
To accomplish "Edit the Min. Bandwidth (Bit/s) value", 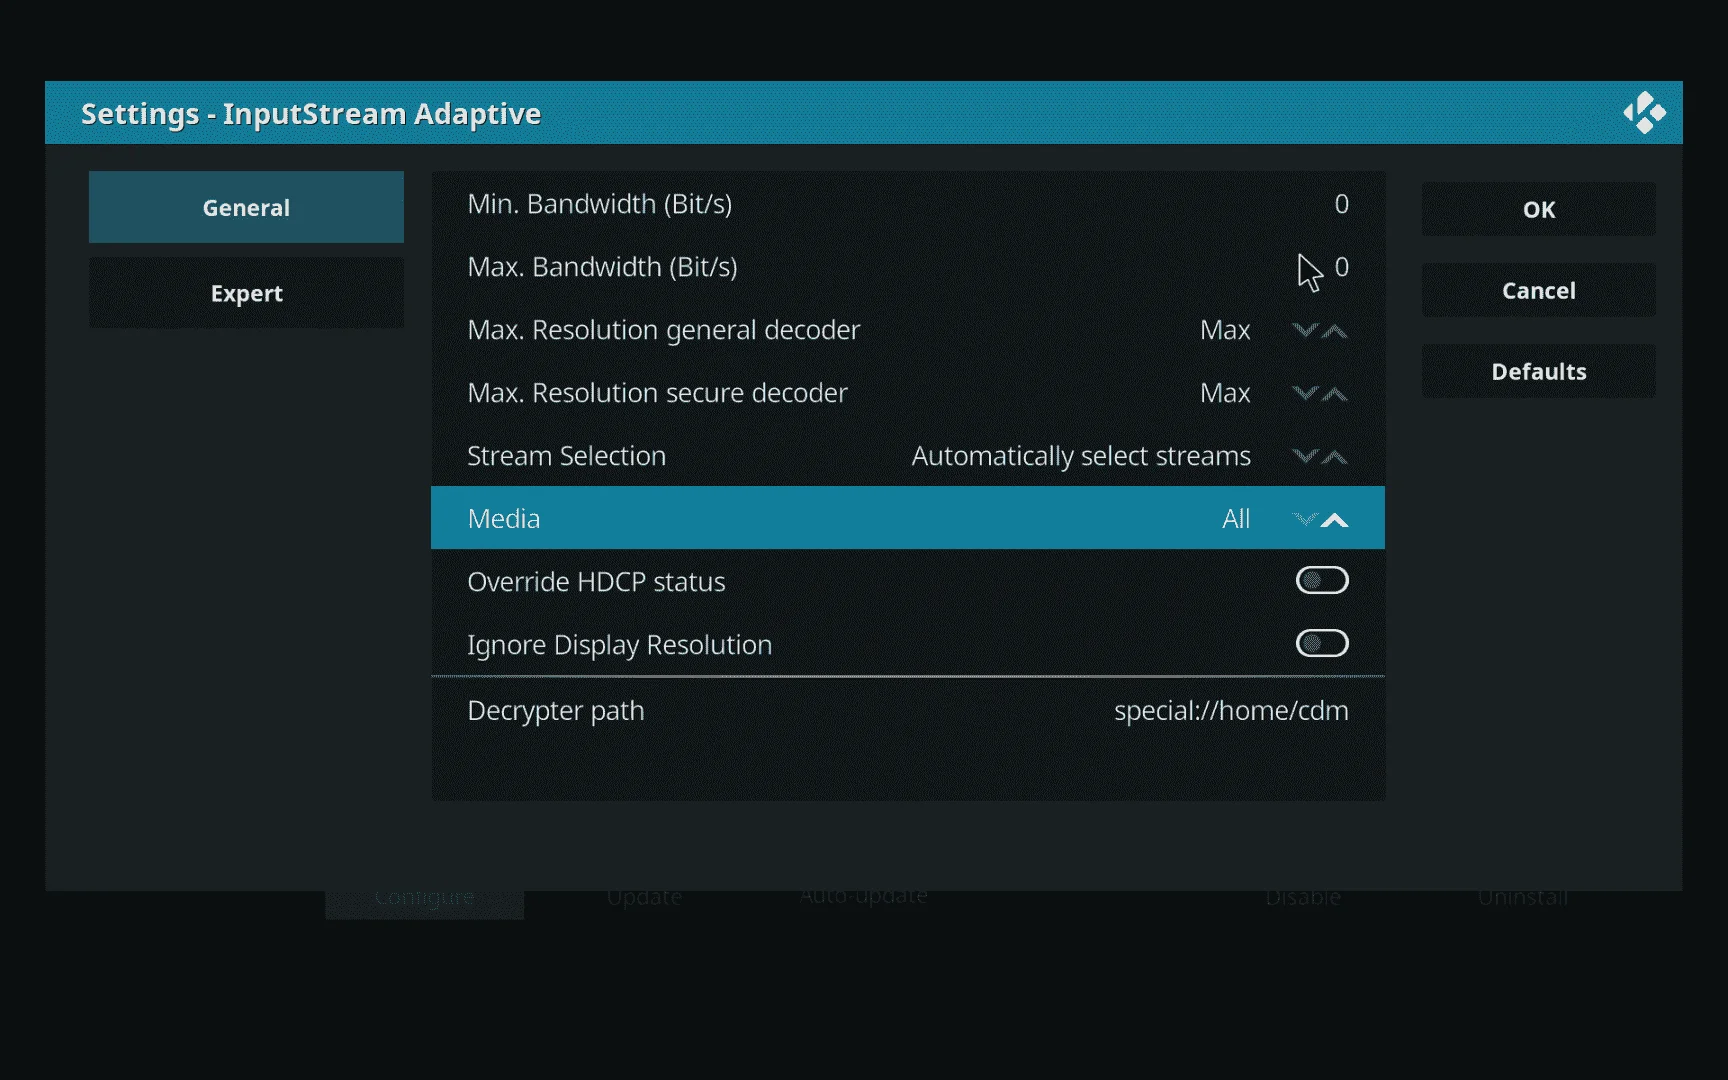I will click(x=908, y=203).
